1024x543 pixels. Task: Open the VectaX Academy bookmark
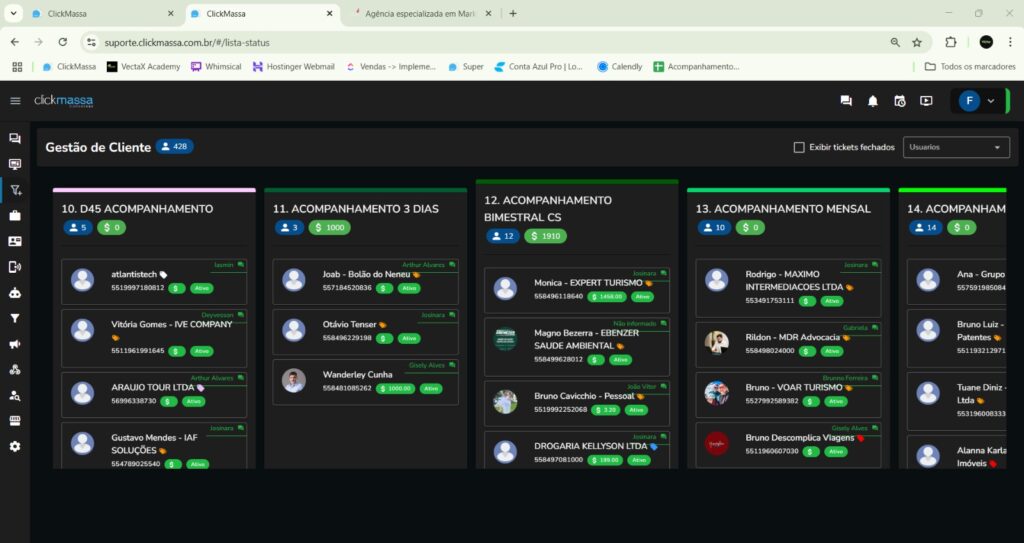(144, 67)
